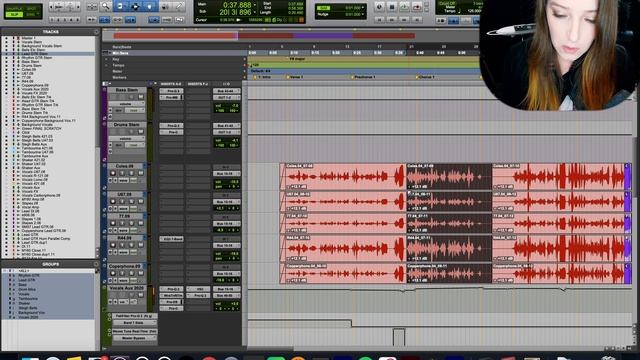Enable Slip edit mode
Viewport: 640px width, 360px height.
(x=15, y=14)
